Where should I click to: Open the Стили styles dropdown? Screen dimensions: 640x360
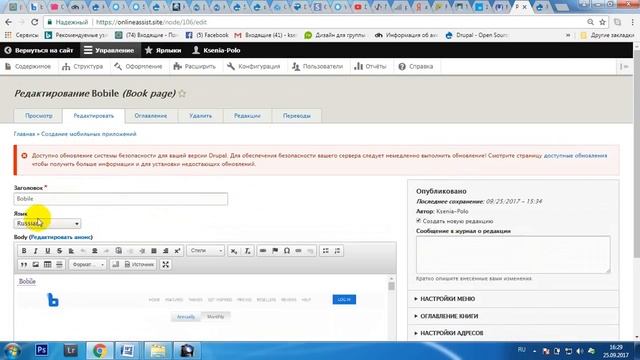206,251
